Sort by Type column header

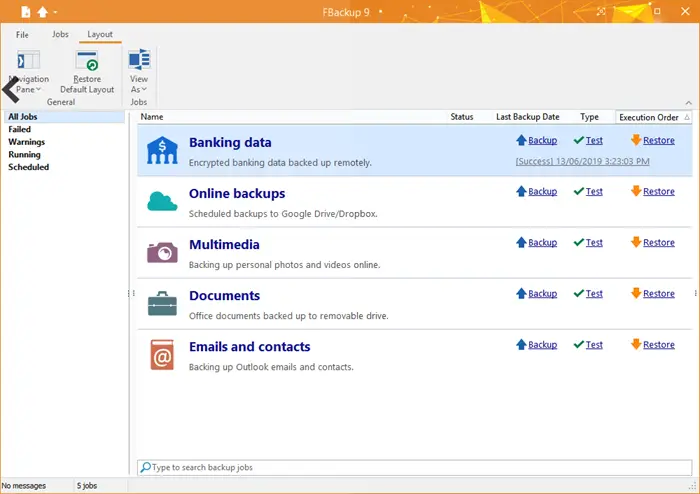(x=589, y=116)
